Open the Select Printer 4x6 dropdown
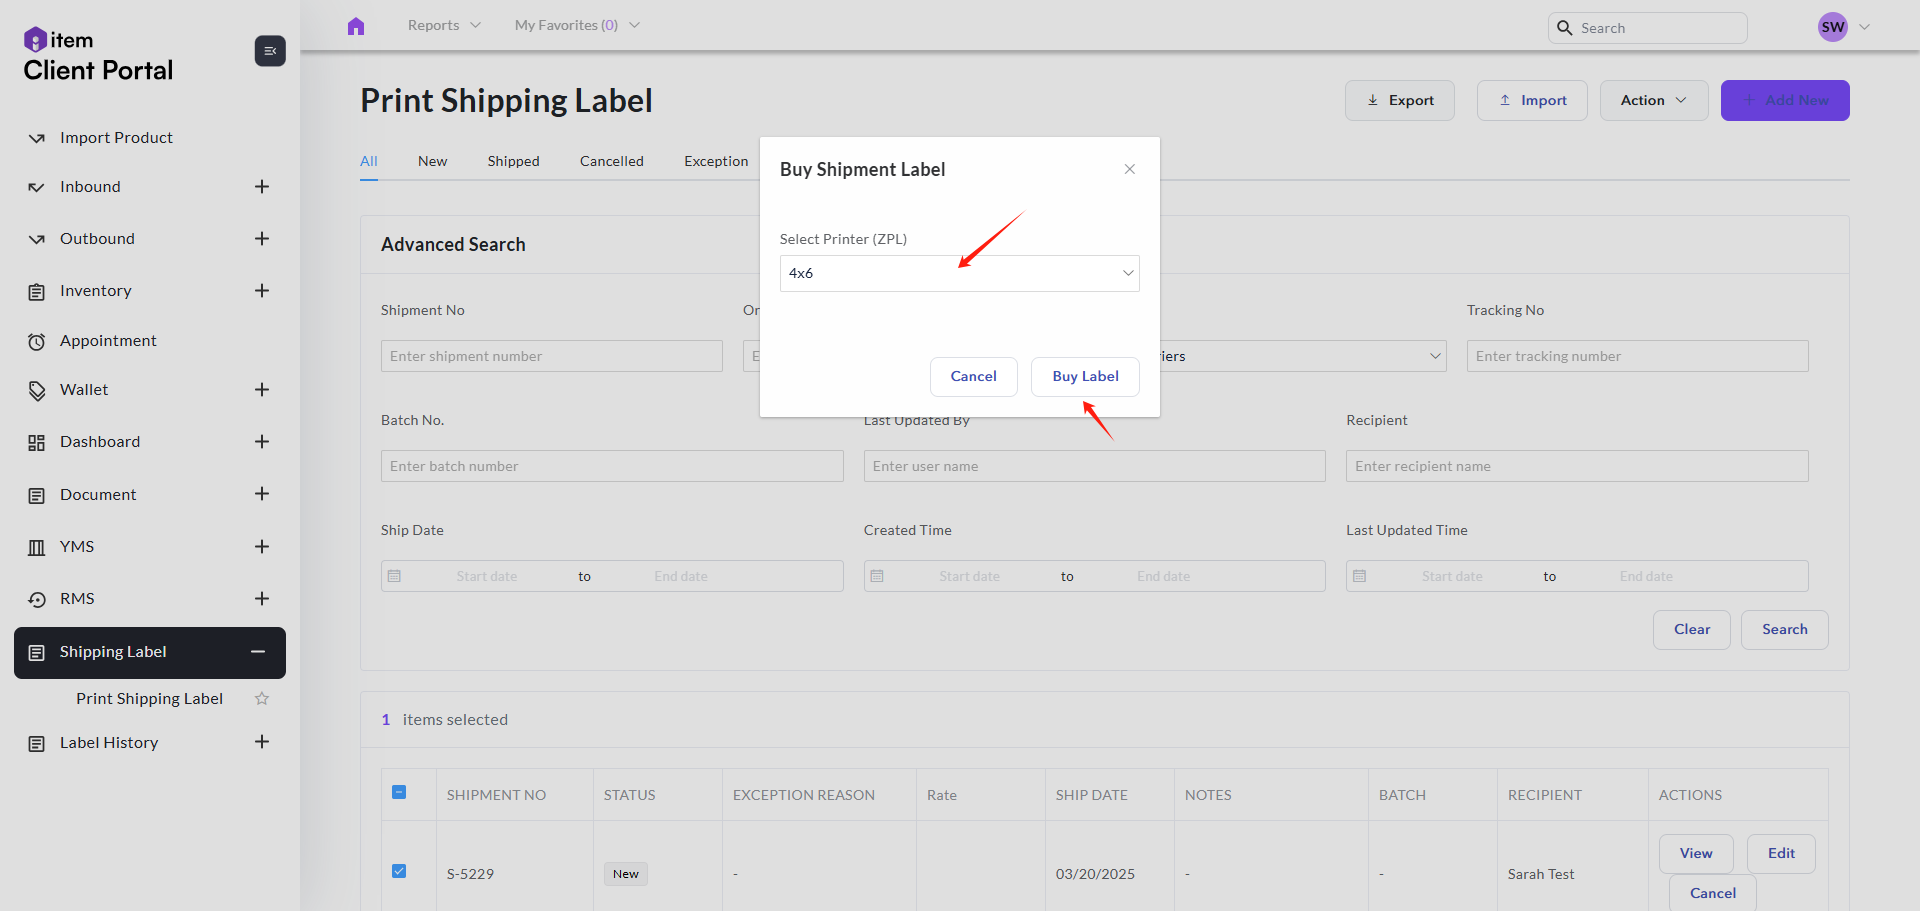This screenshot has height=911, width=1920. click(x=959, y=273)
